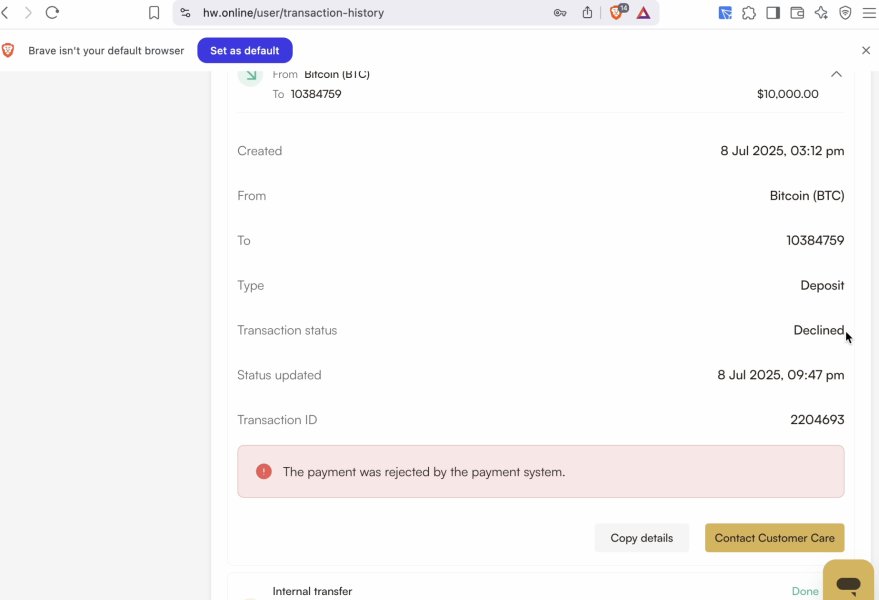Open the Brave Wallet icon
The image size is (879, 600).
pos(797,13)
